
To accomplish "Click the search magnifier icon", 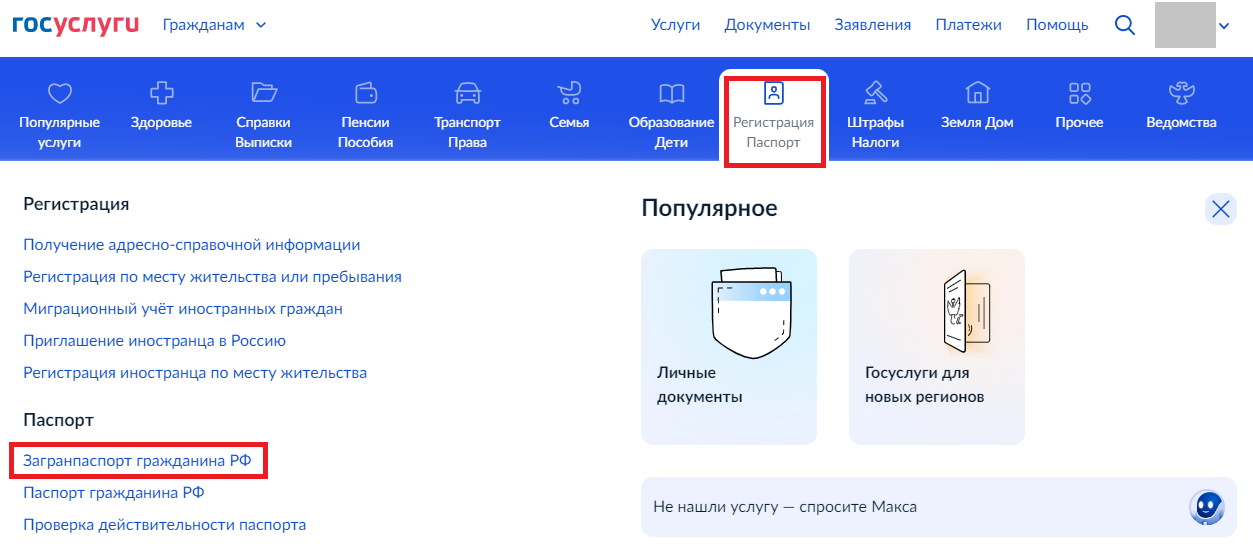I will [1125, 25].
